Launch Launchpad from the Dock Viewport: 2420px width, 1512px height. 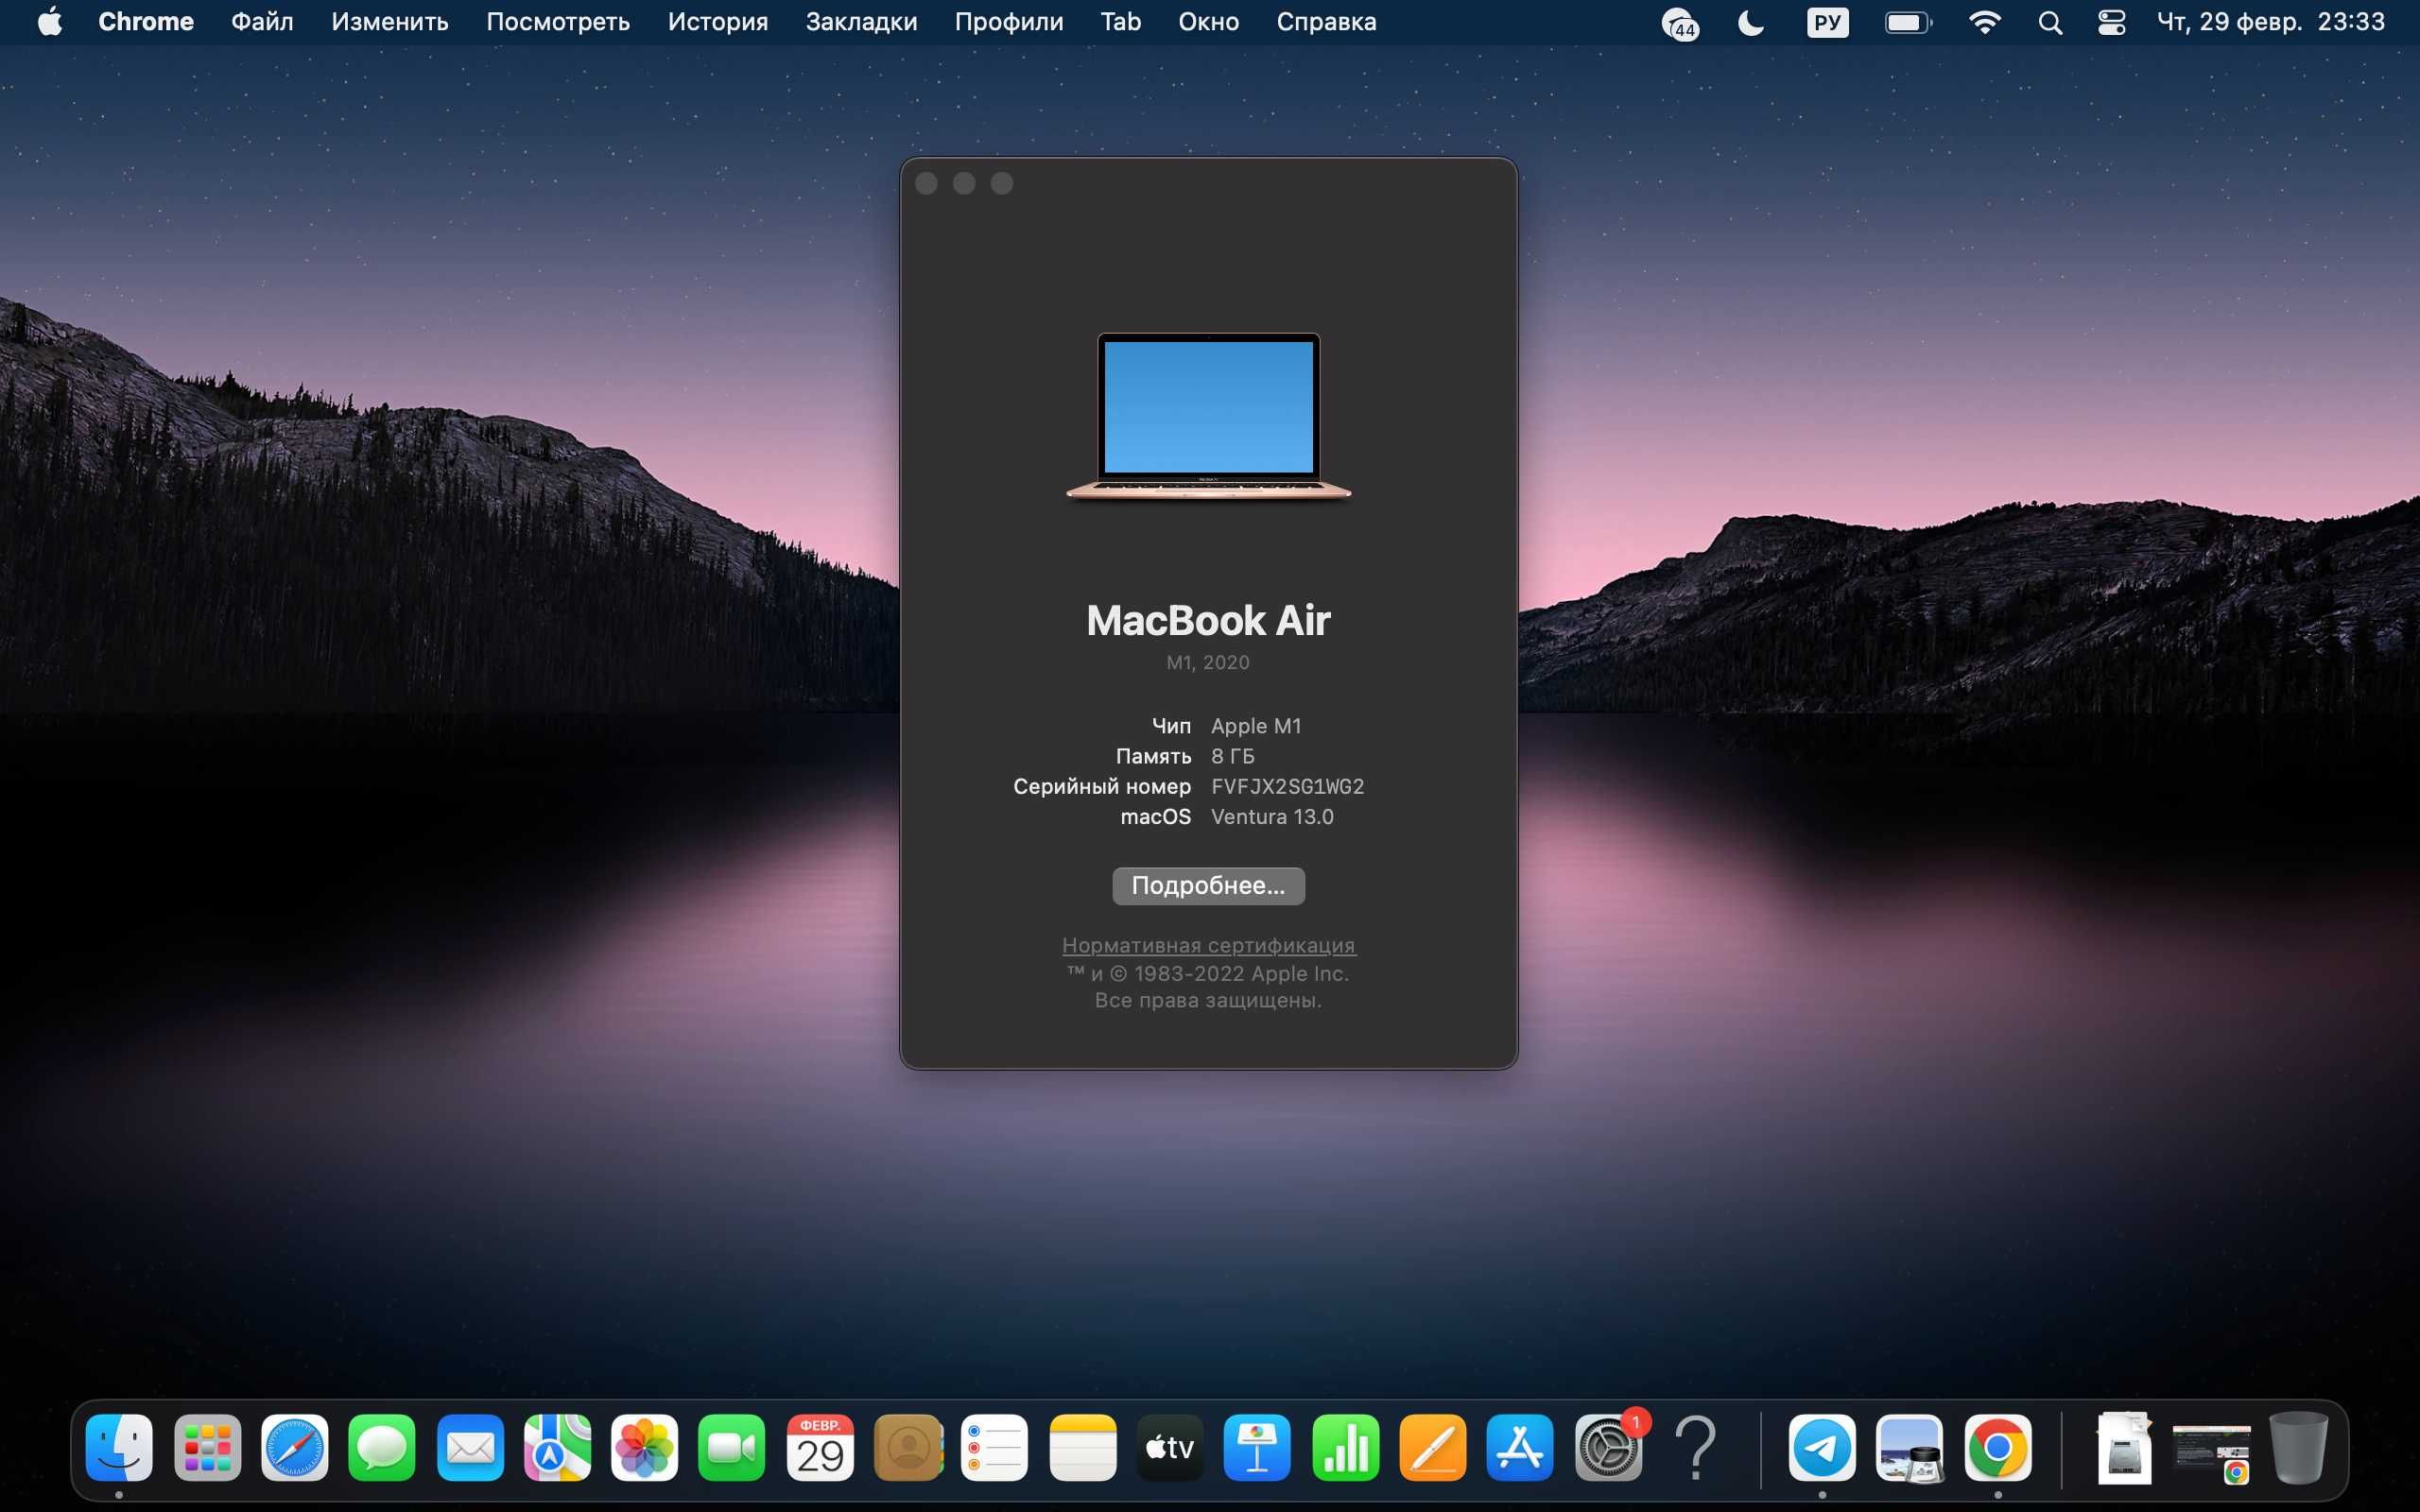(x=207, y=1447)
